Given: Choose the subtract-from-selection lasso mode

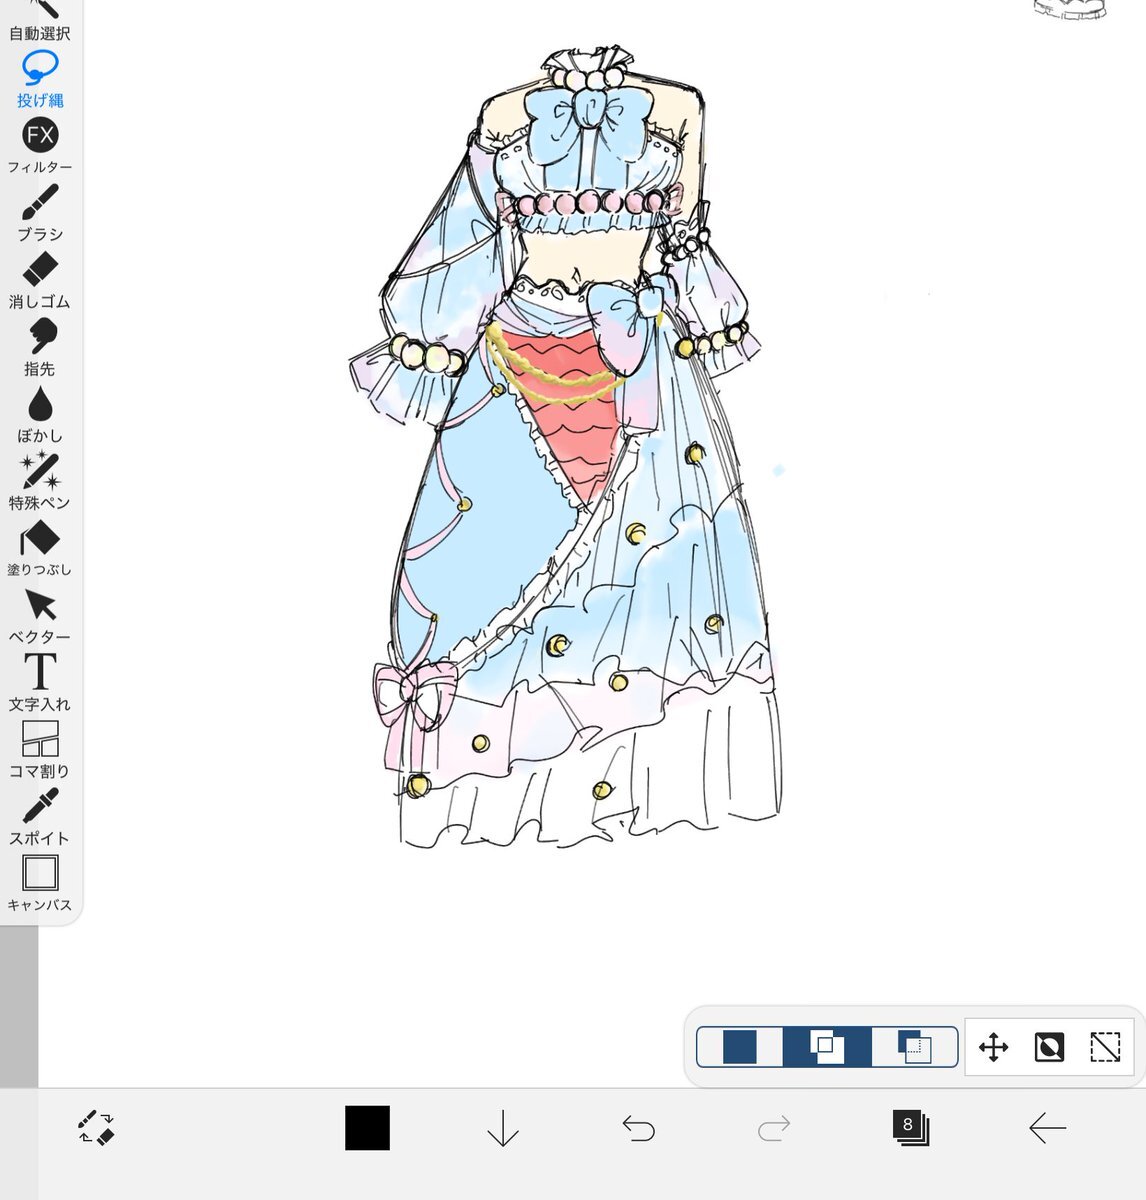Looking at the screenshot, I should [x=914, y=1047].
